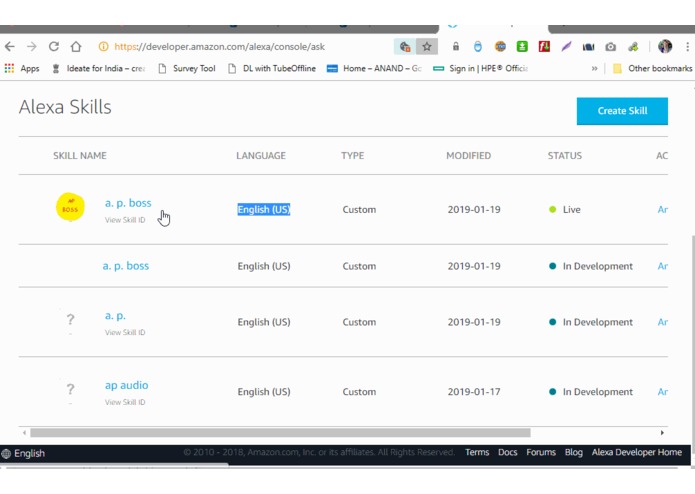695x494 pixels.
Task: Click the 2019-01-17 modified date
Action: pyautogui.click(x=474, y=392)
